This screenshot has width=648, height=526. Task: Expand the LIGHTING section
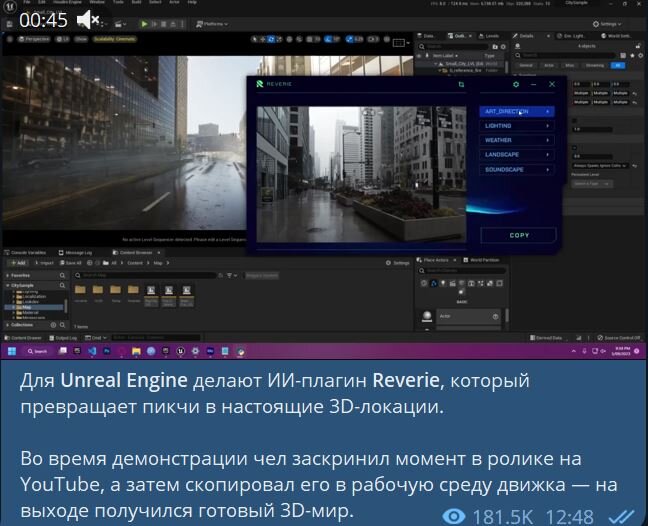pos(517,126)
